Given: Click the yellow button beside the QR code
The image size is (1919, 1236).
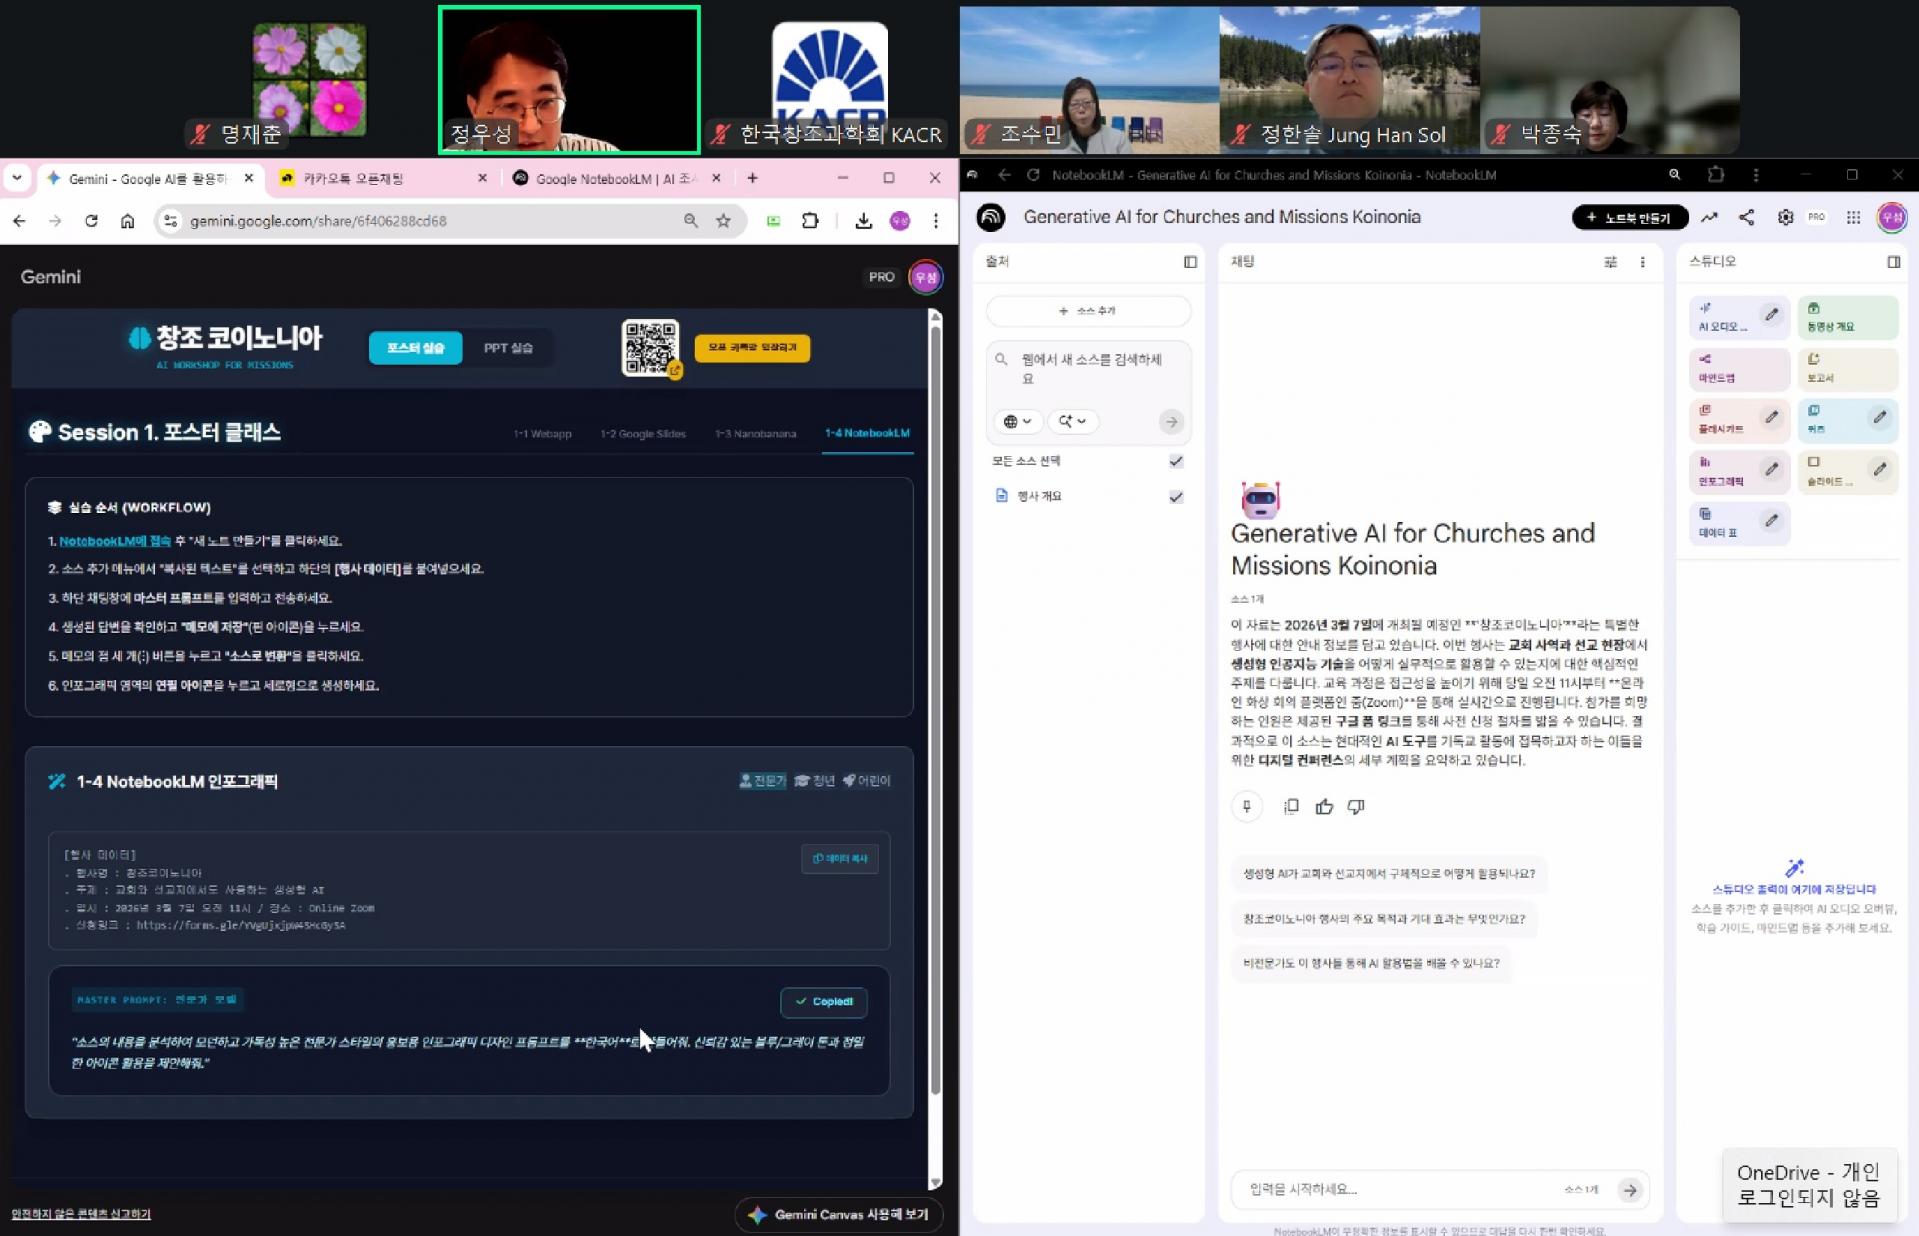Looking at the screenshot, I should 752,348.
